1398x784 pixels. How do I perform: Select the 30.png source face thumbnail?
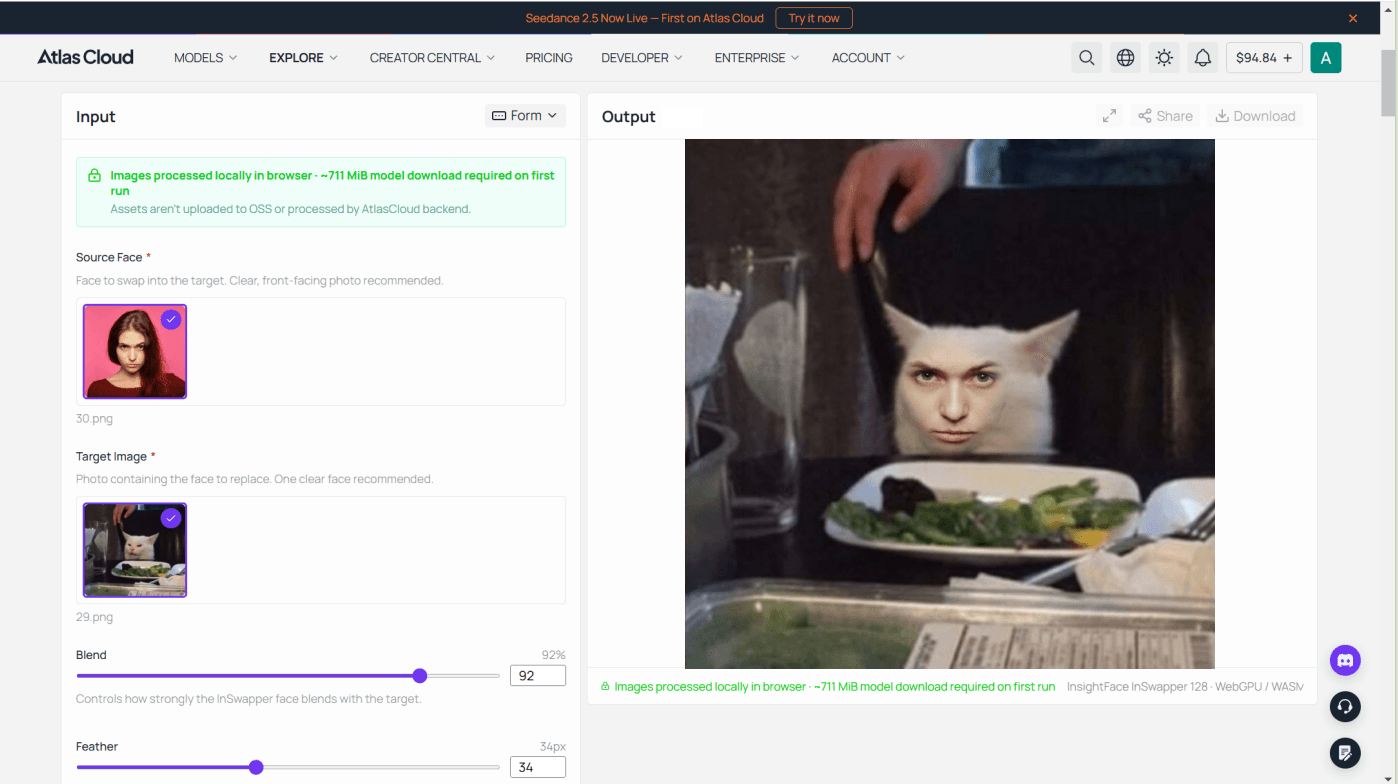point(135,352)
